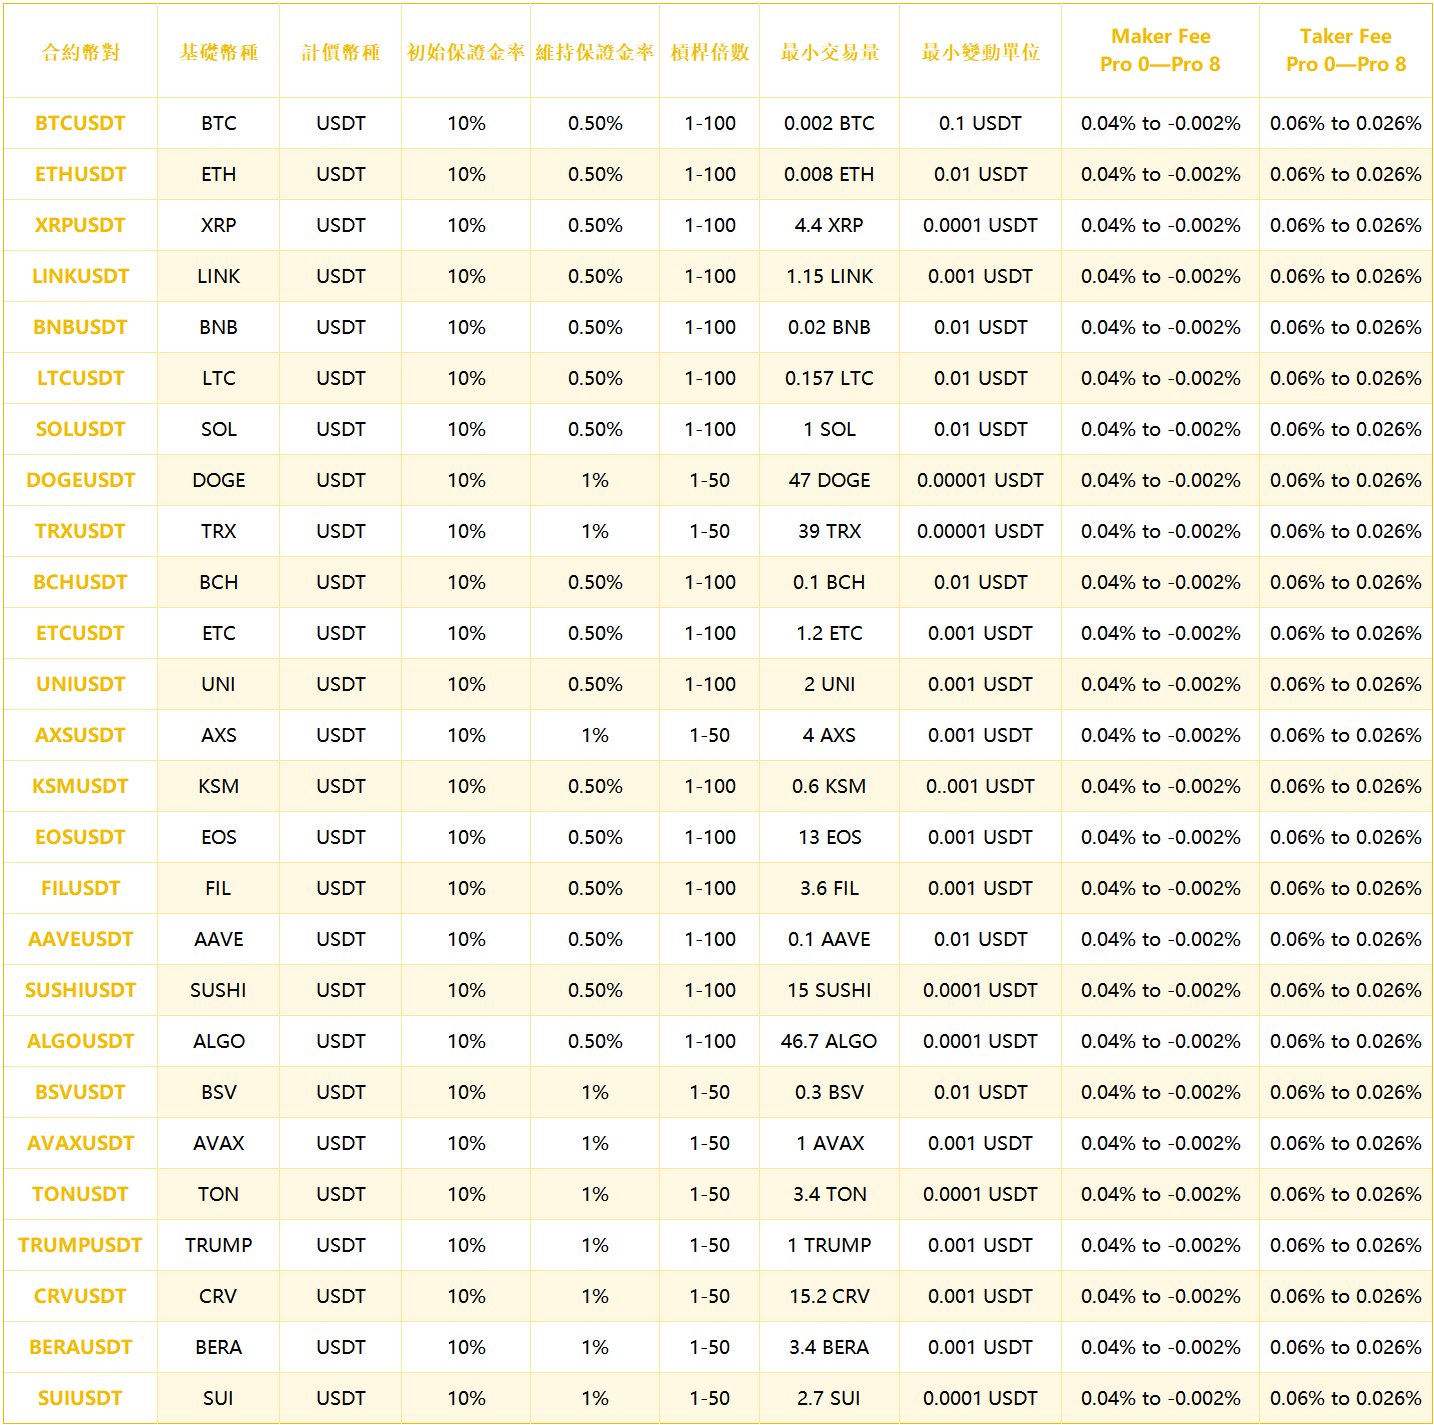Screen dimensions: 1434x1425
Task: Click the 3.6 FIL minimum trade cell
Action: coord(829,888)
